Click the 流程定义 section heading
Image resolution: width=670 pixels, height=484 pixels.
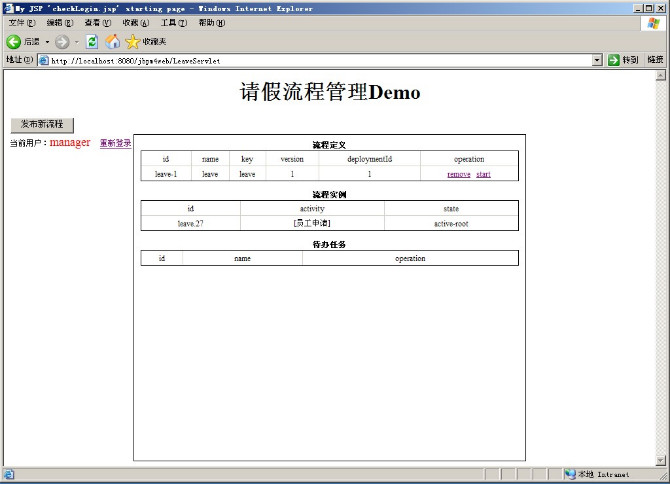pyautogui.click(x=329, y=145)
